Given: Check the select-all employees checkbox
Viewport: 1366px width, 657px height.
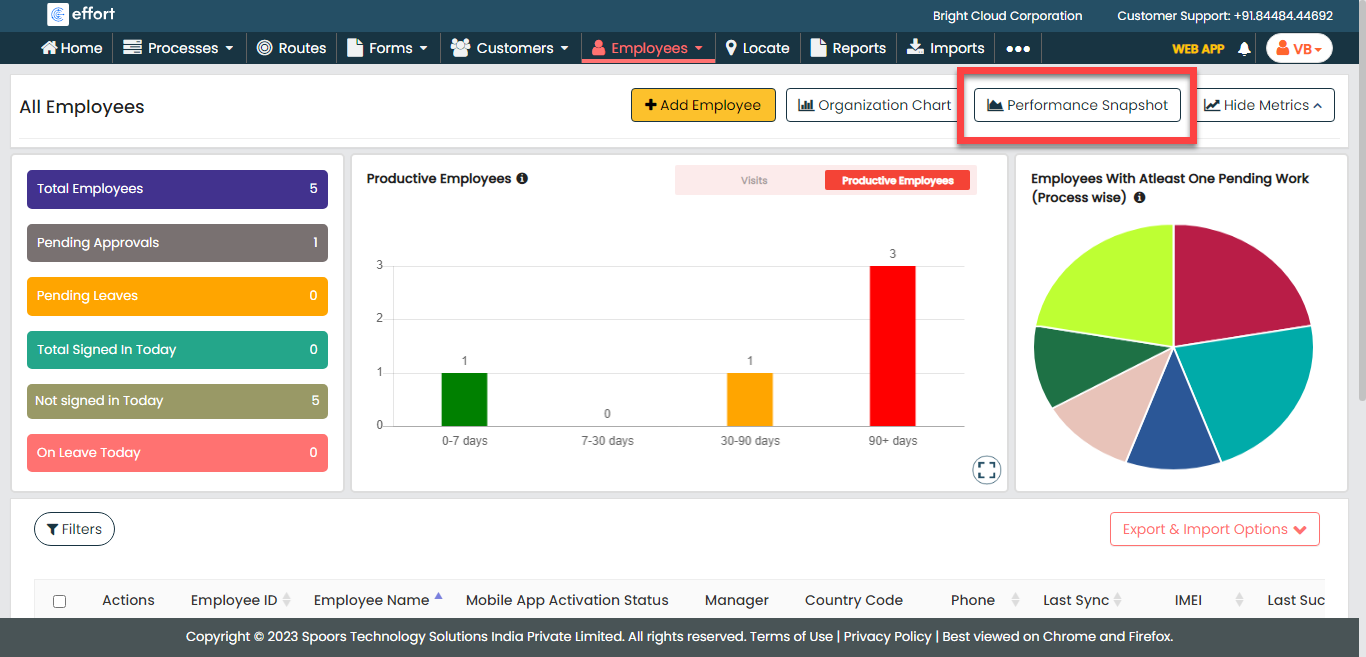Looking at the screenshot, I should click(x=59, y=601).
